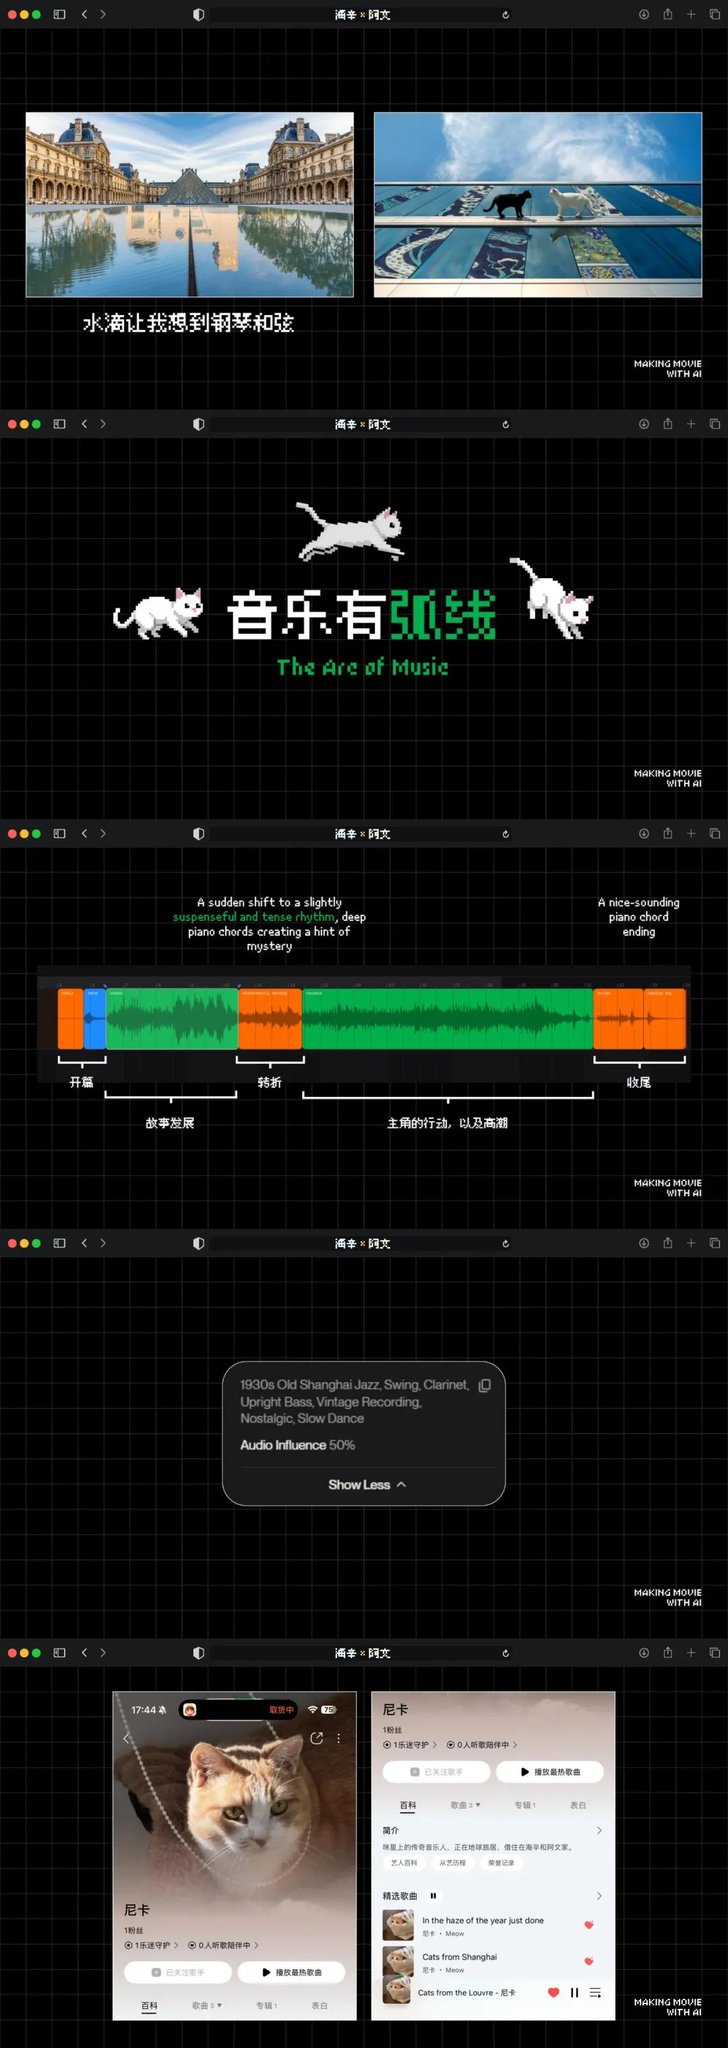This screenshot has height=2048, width=728.
Task: Expand the 简介 section chevron
Action: click(x=599, y=1830)
